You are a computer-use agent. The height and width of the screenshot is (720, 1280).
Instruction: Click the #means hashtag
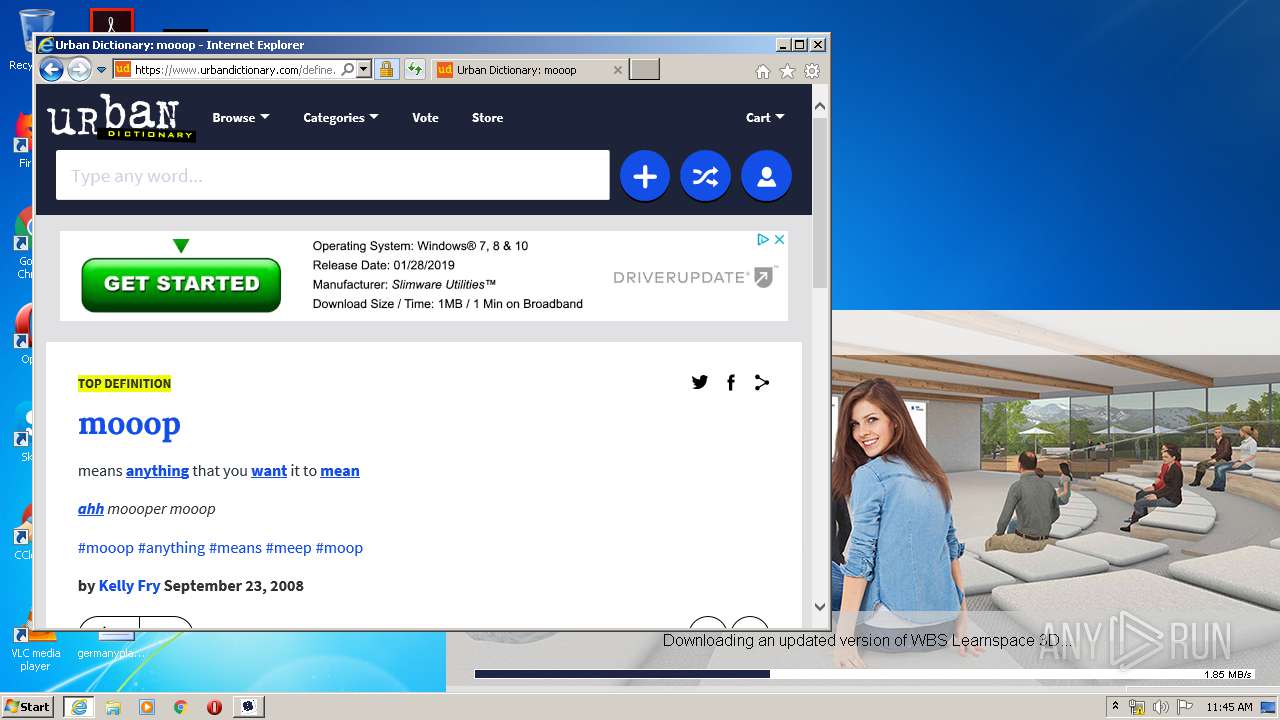(x=235, y=548)
